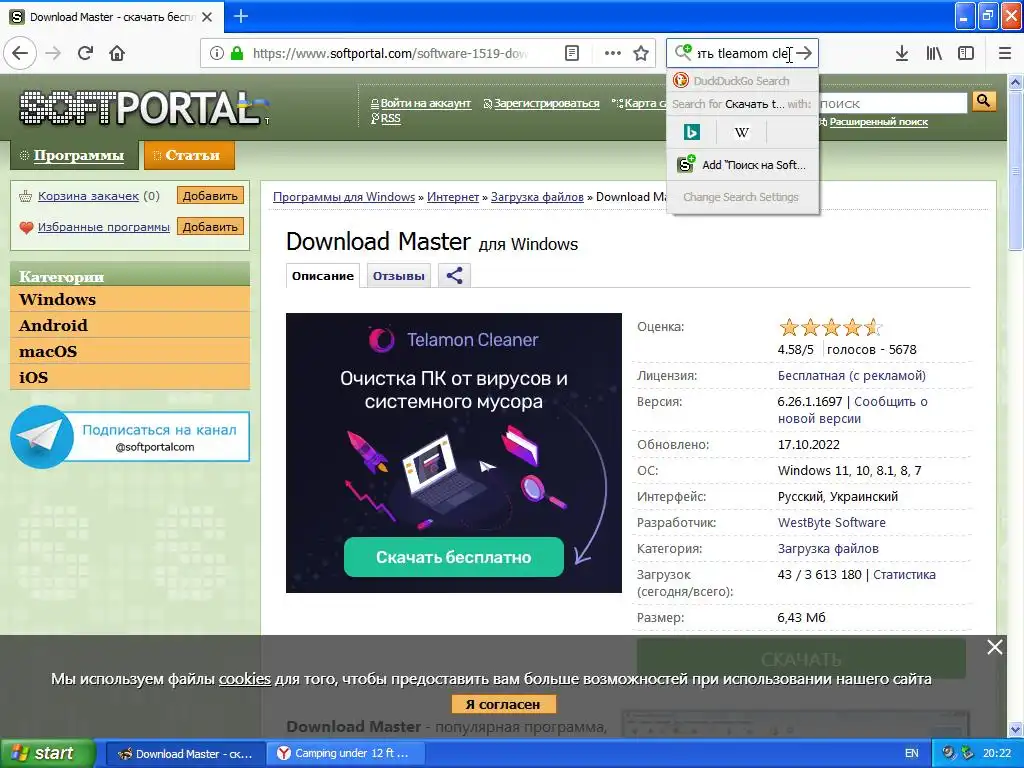Open Загрузка файлов breadcrumb link
Screen dimensions: 1024x768
click(x=537, y=197)
